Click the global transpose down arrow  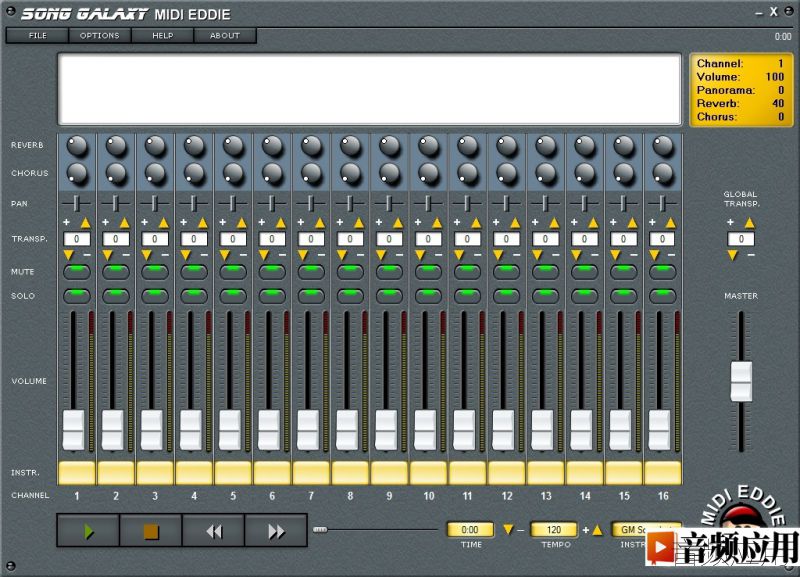click(x=733, y=255)
